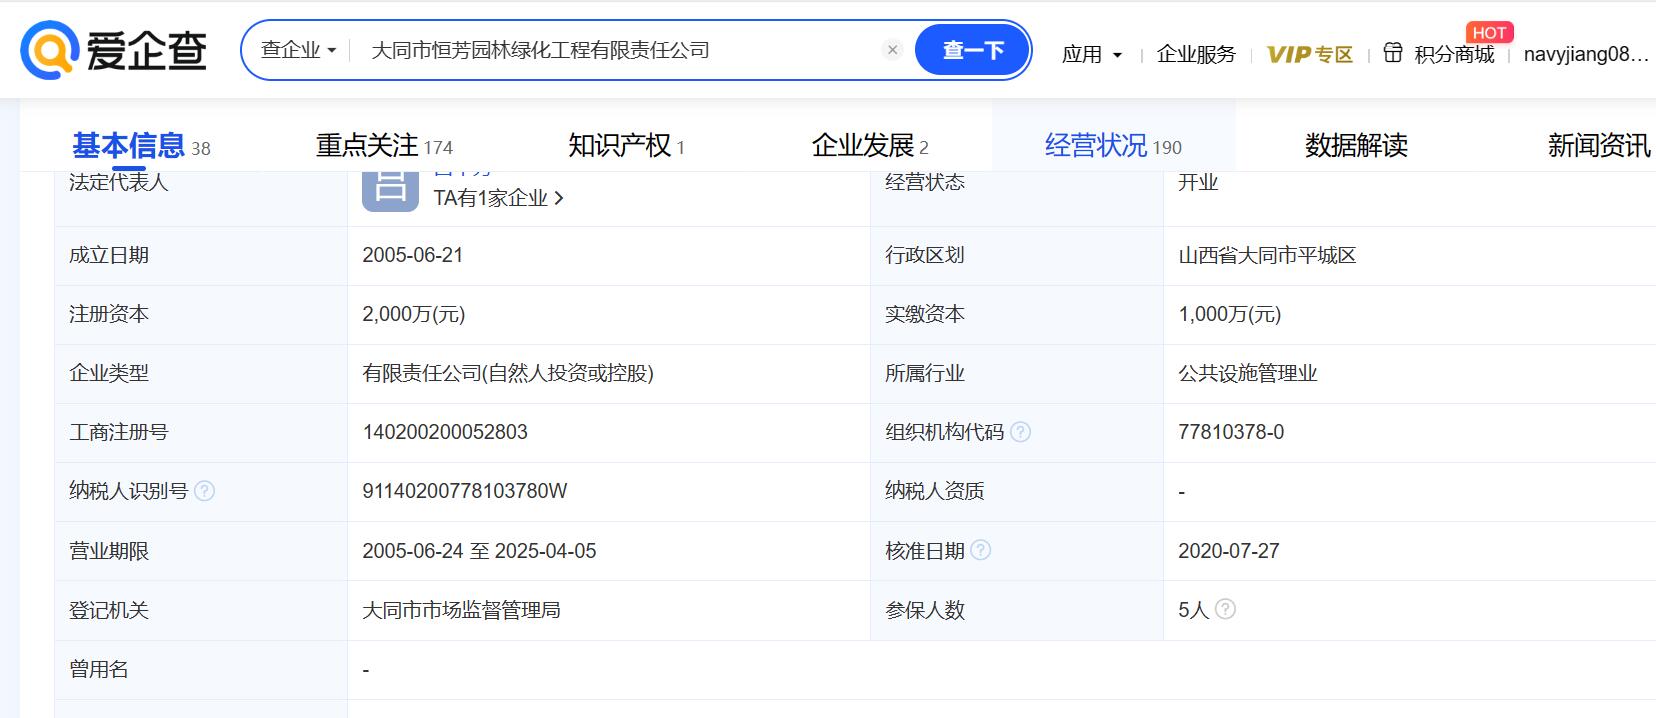Open the 积分商城 link
Image resolution: width=1656 pixels, height=718 pixels.
1454,54
